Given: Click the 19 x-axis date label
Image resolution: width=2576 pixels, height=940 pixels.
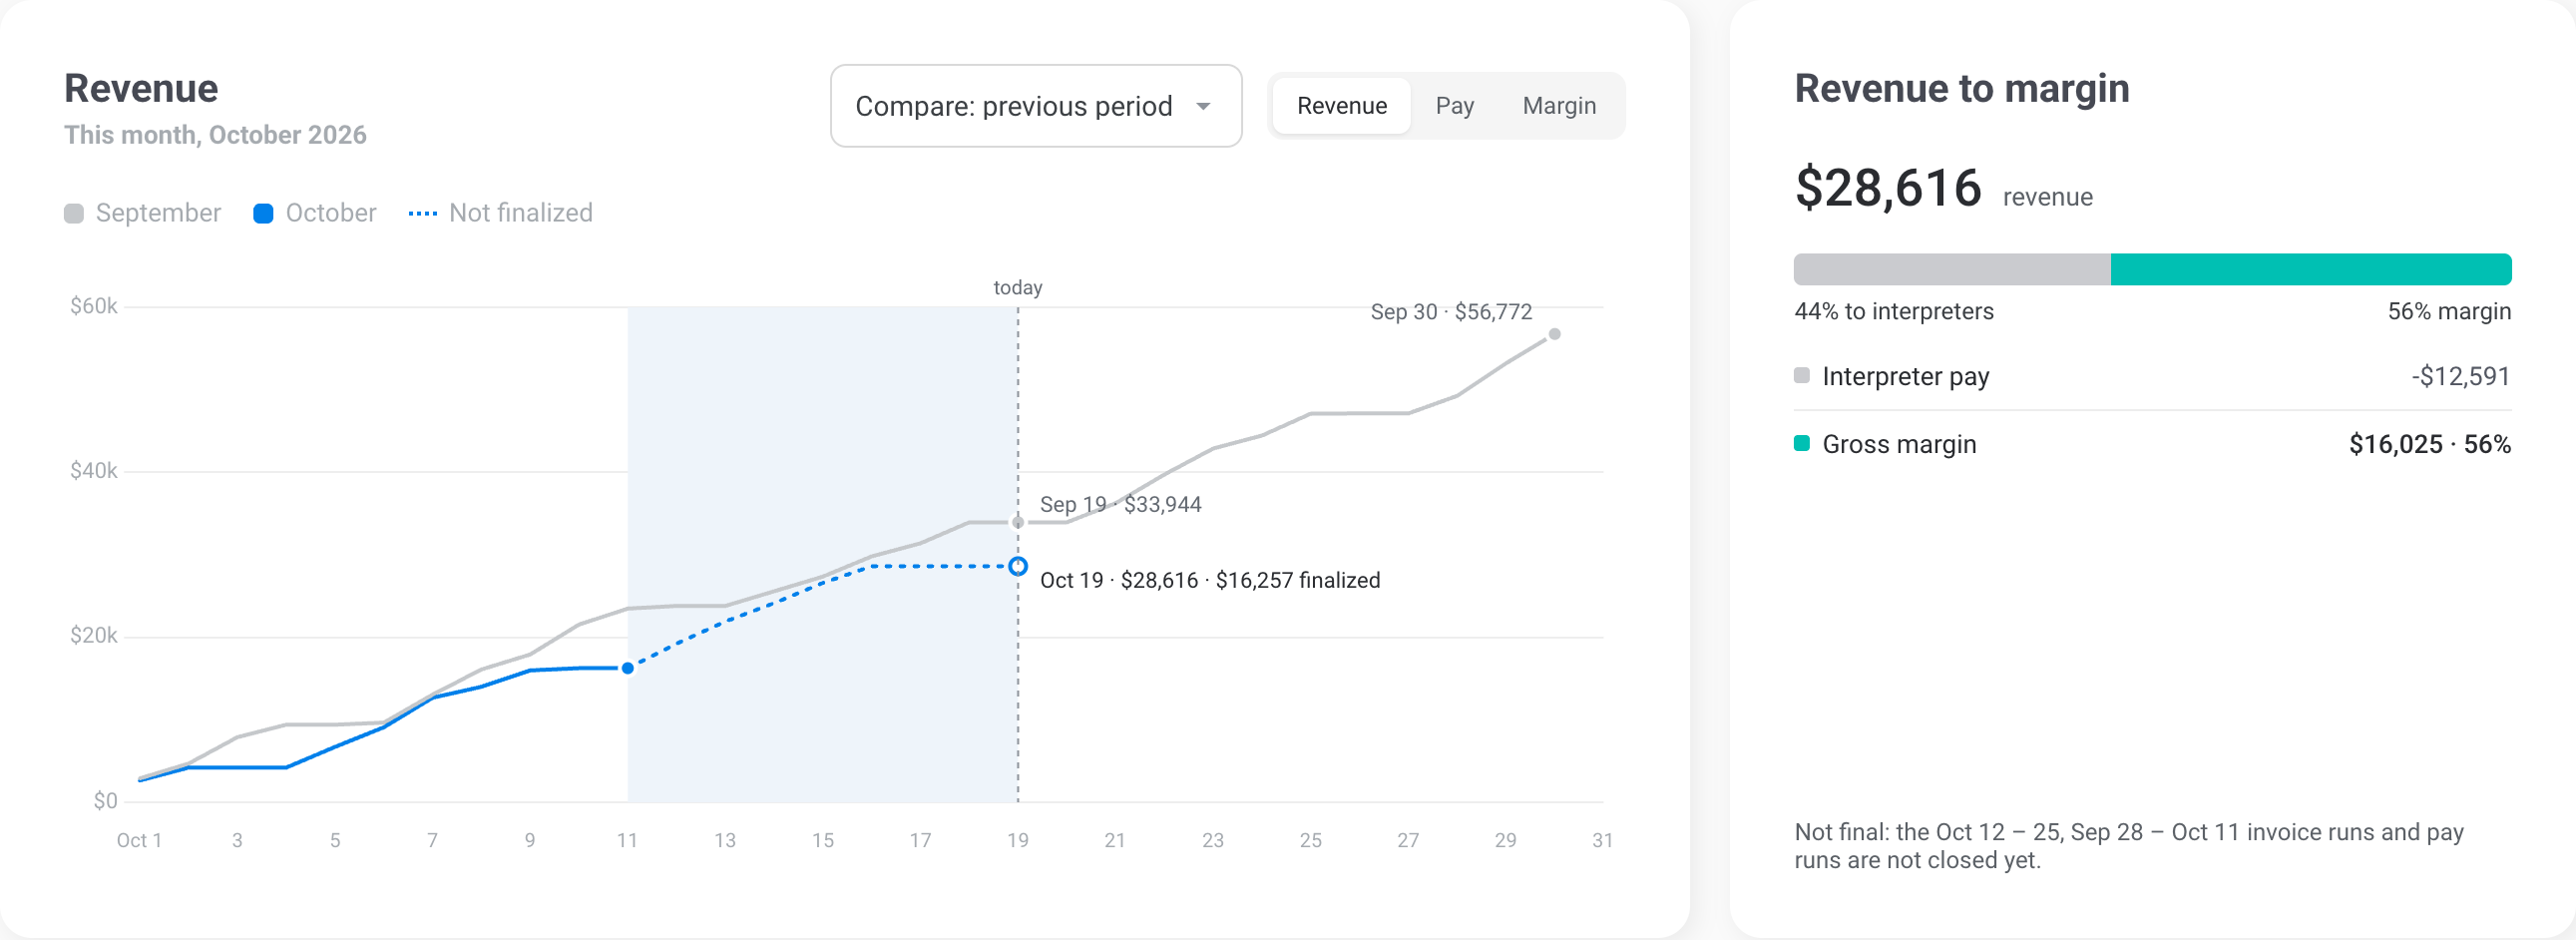Looking at the screenshot, I should coord(1018,841).
